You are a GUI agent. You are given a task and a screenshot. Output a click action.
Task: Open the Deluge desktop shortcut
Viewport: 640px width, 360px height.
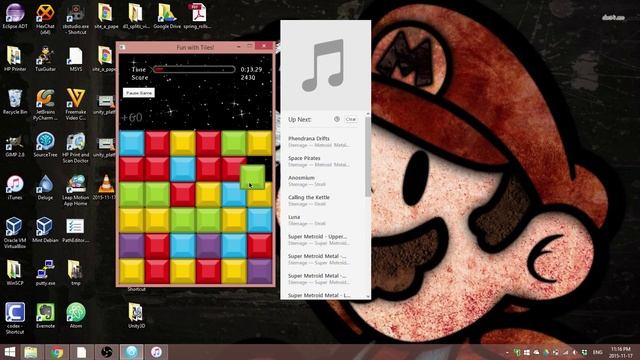(x=45, y=187)
